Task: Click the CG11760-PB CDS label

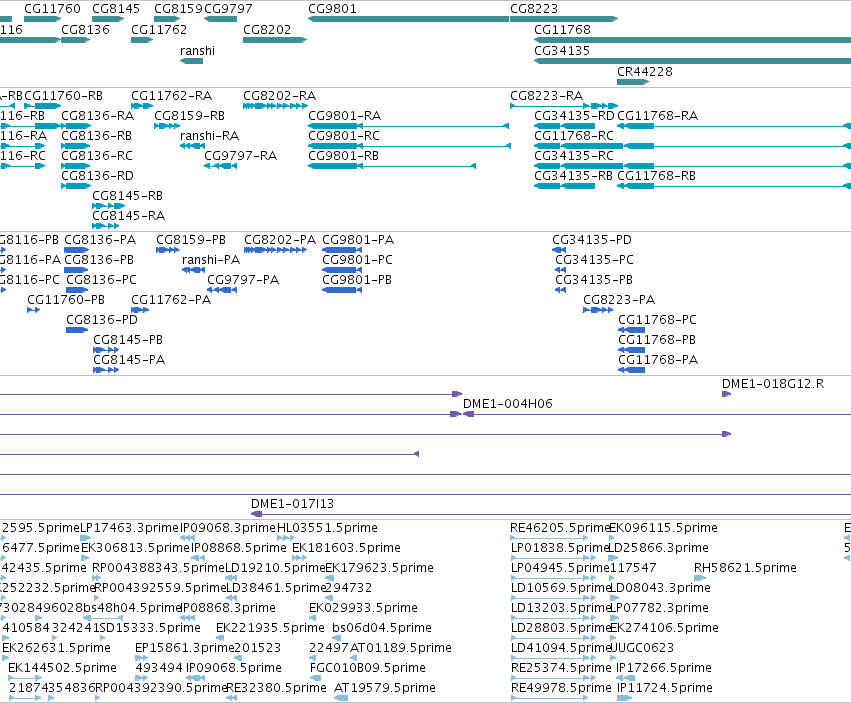Action: [x=66, y=300]
